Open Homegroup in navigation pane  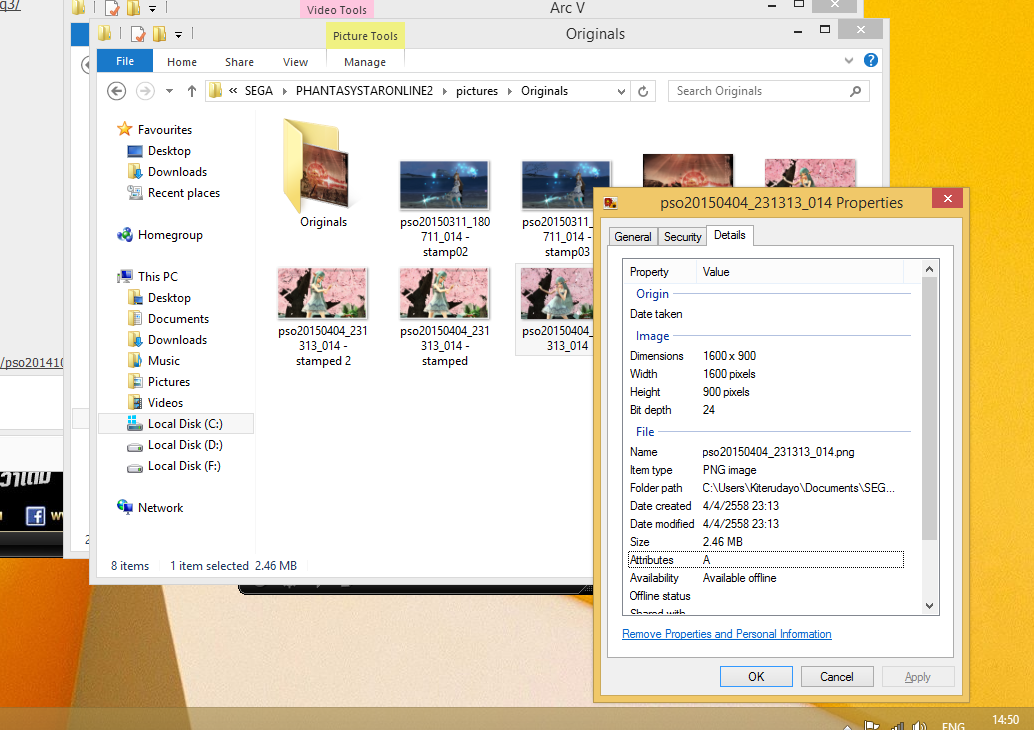169,235
